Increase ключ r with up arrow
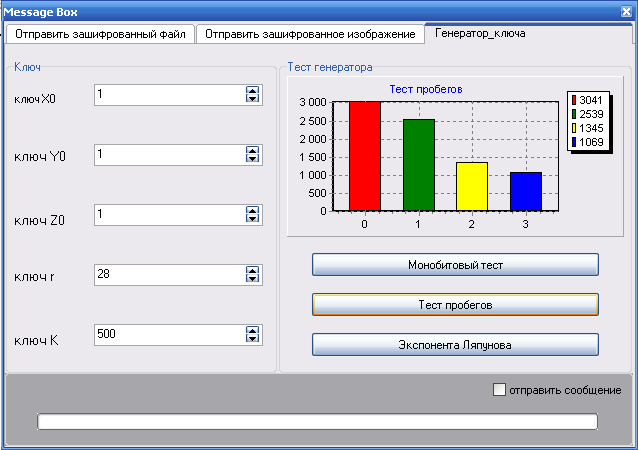 pyautogui.click(x=252, y=271)
